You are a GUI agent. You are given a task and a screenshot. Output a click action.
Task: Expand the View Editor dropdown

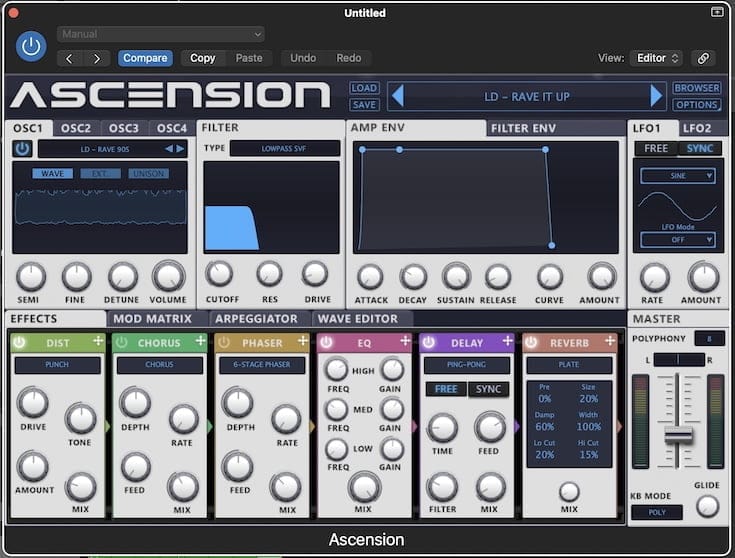(657, 58)
